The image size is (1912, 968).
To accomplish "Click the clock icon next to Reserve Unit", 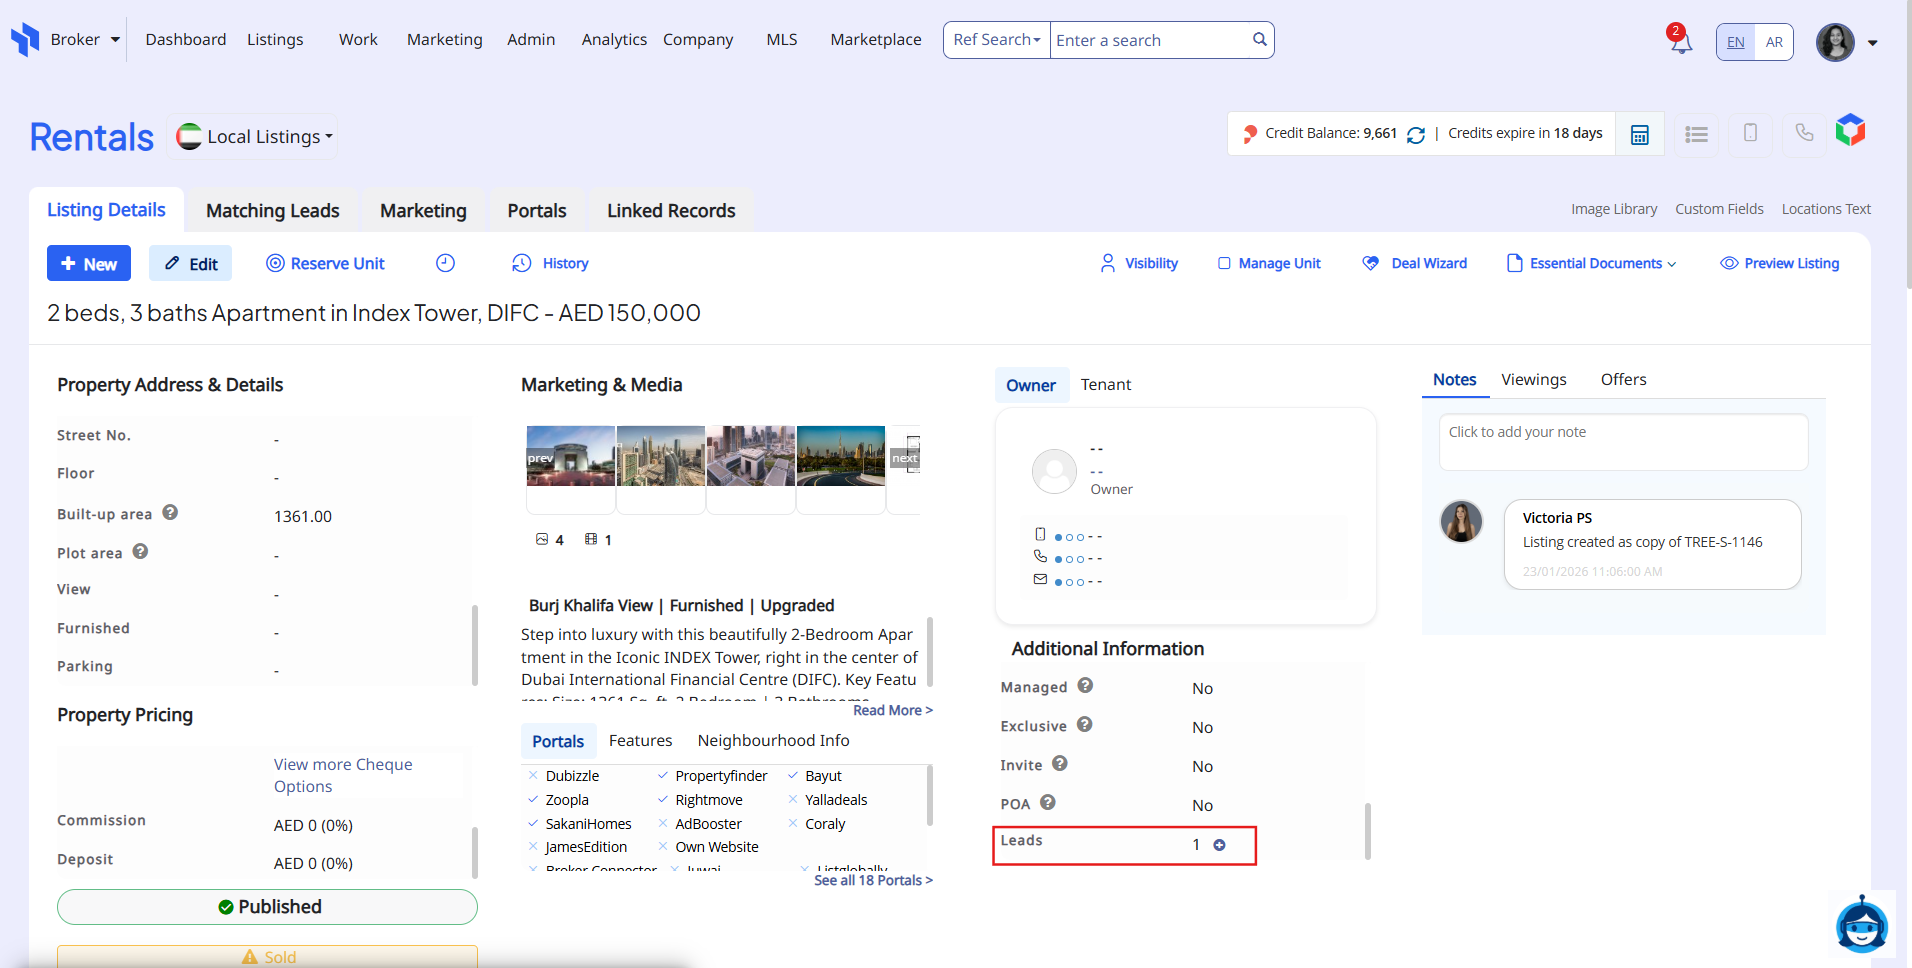I will (445, 263).
